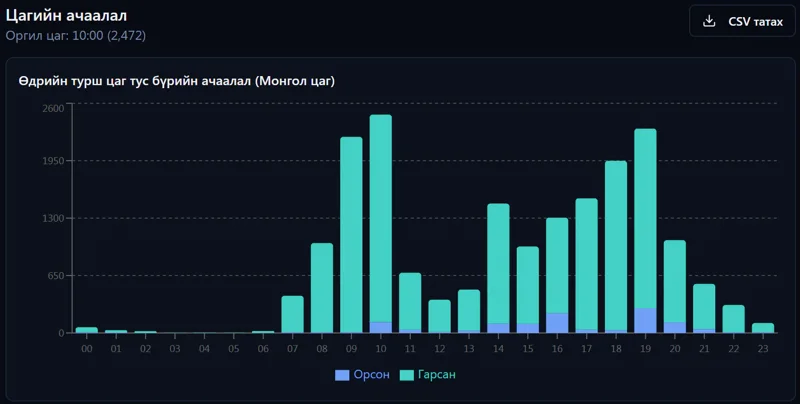Click the small bar at hour 23
Viewport: 800px width, 404px height.
point(763,328)
